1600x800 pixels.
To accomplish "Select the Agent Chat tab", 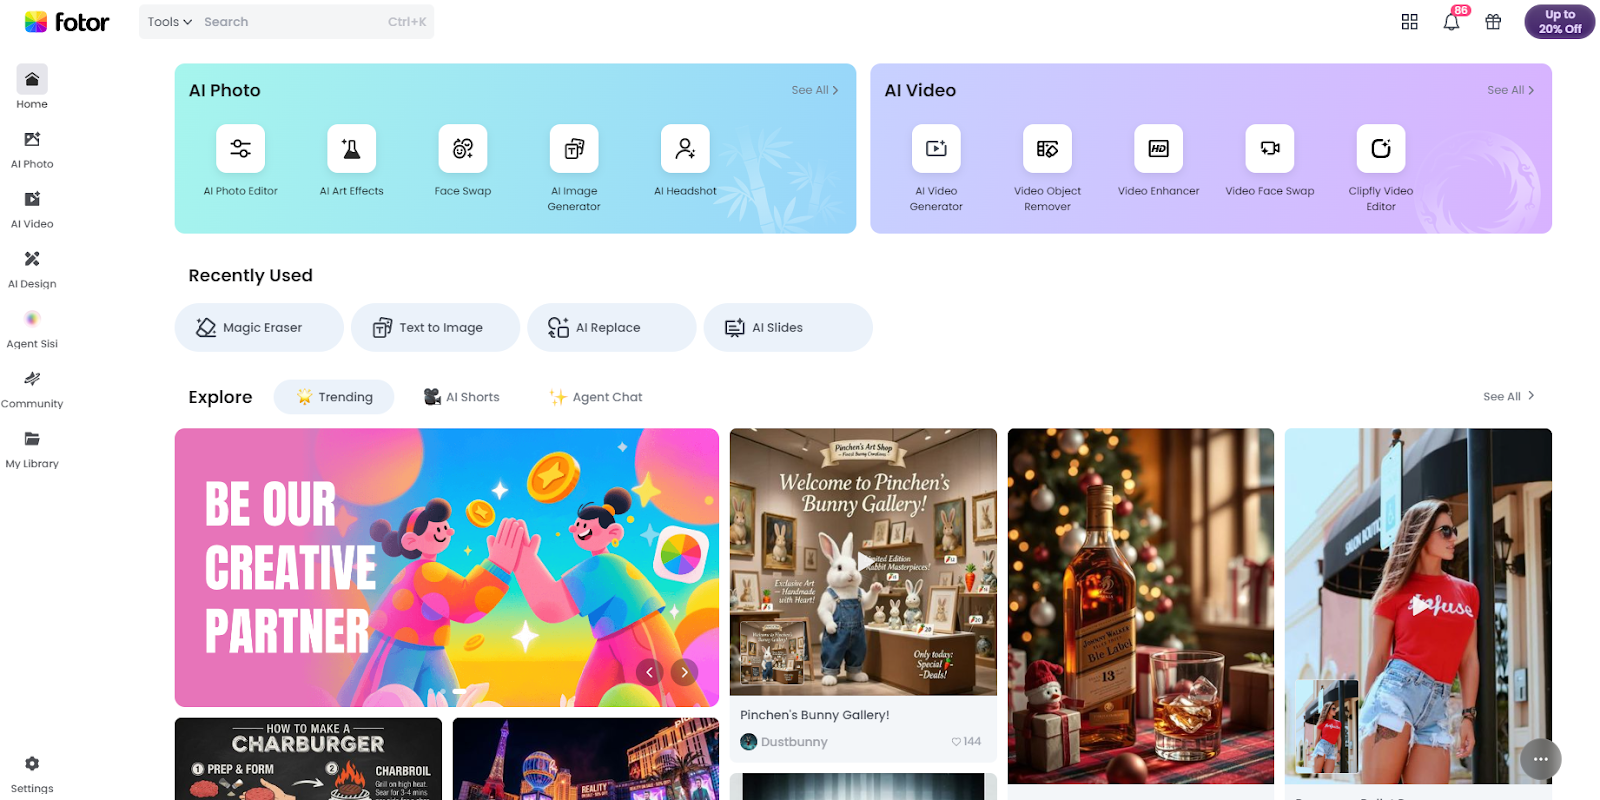I will tap(596, 397).
